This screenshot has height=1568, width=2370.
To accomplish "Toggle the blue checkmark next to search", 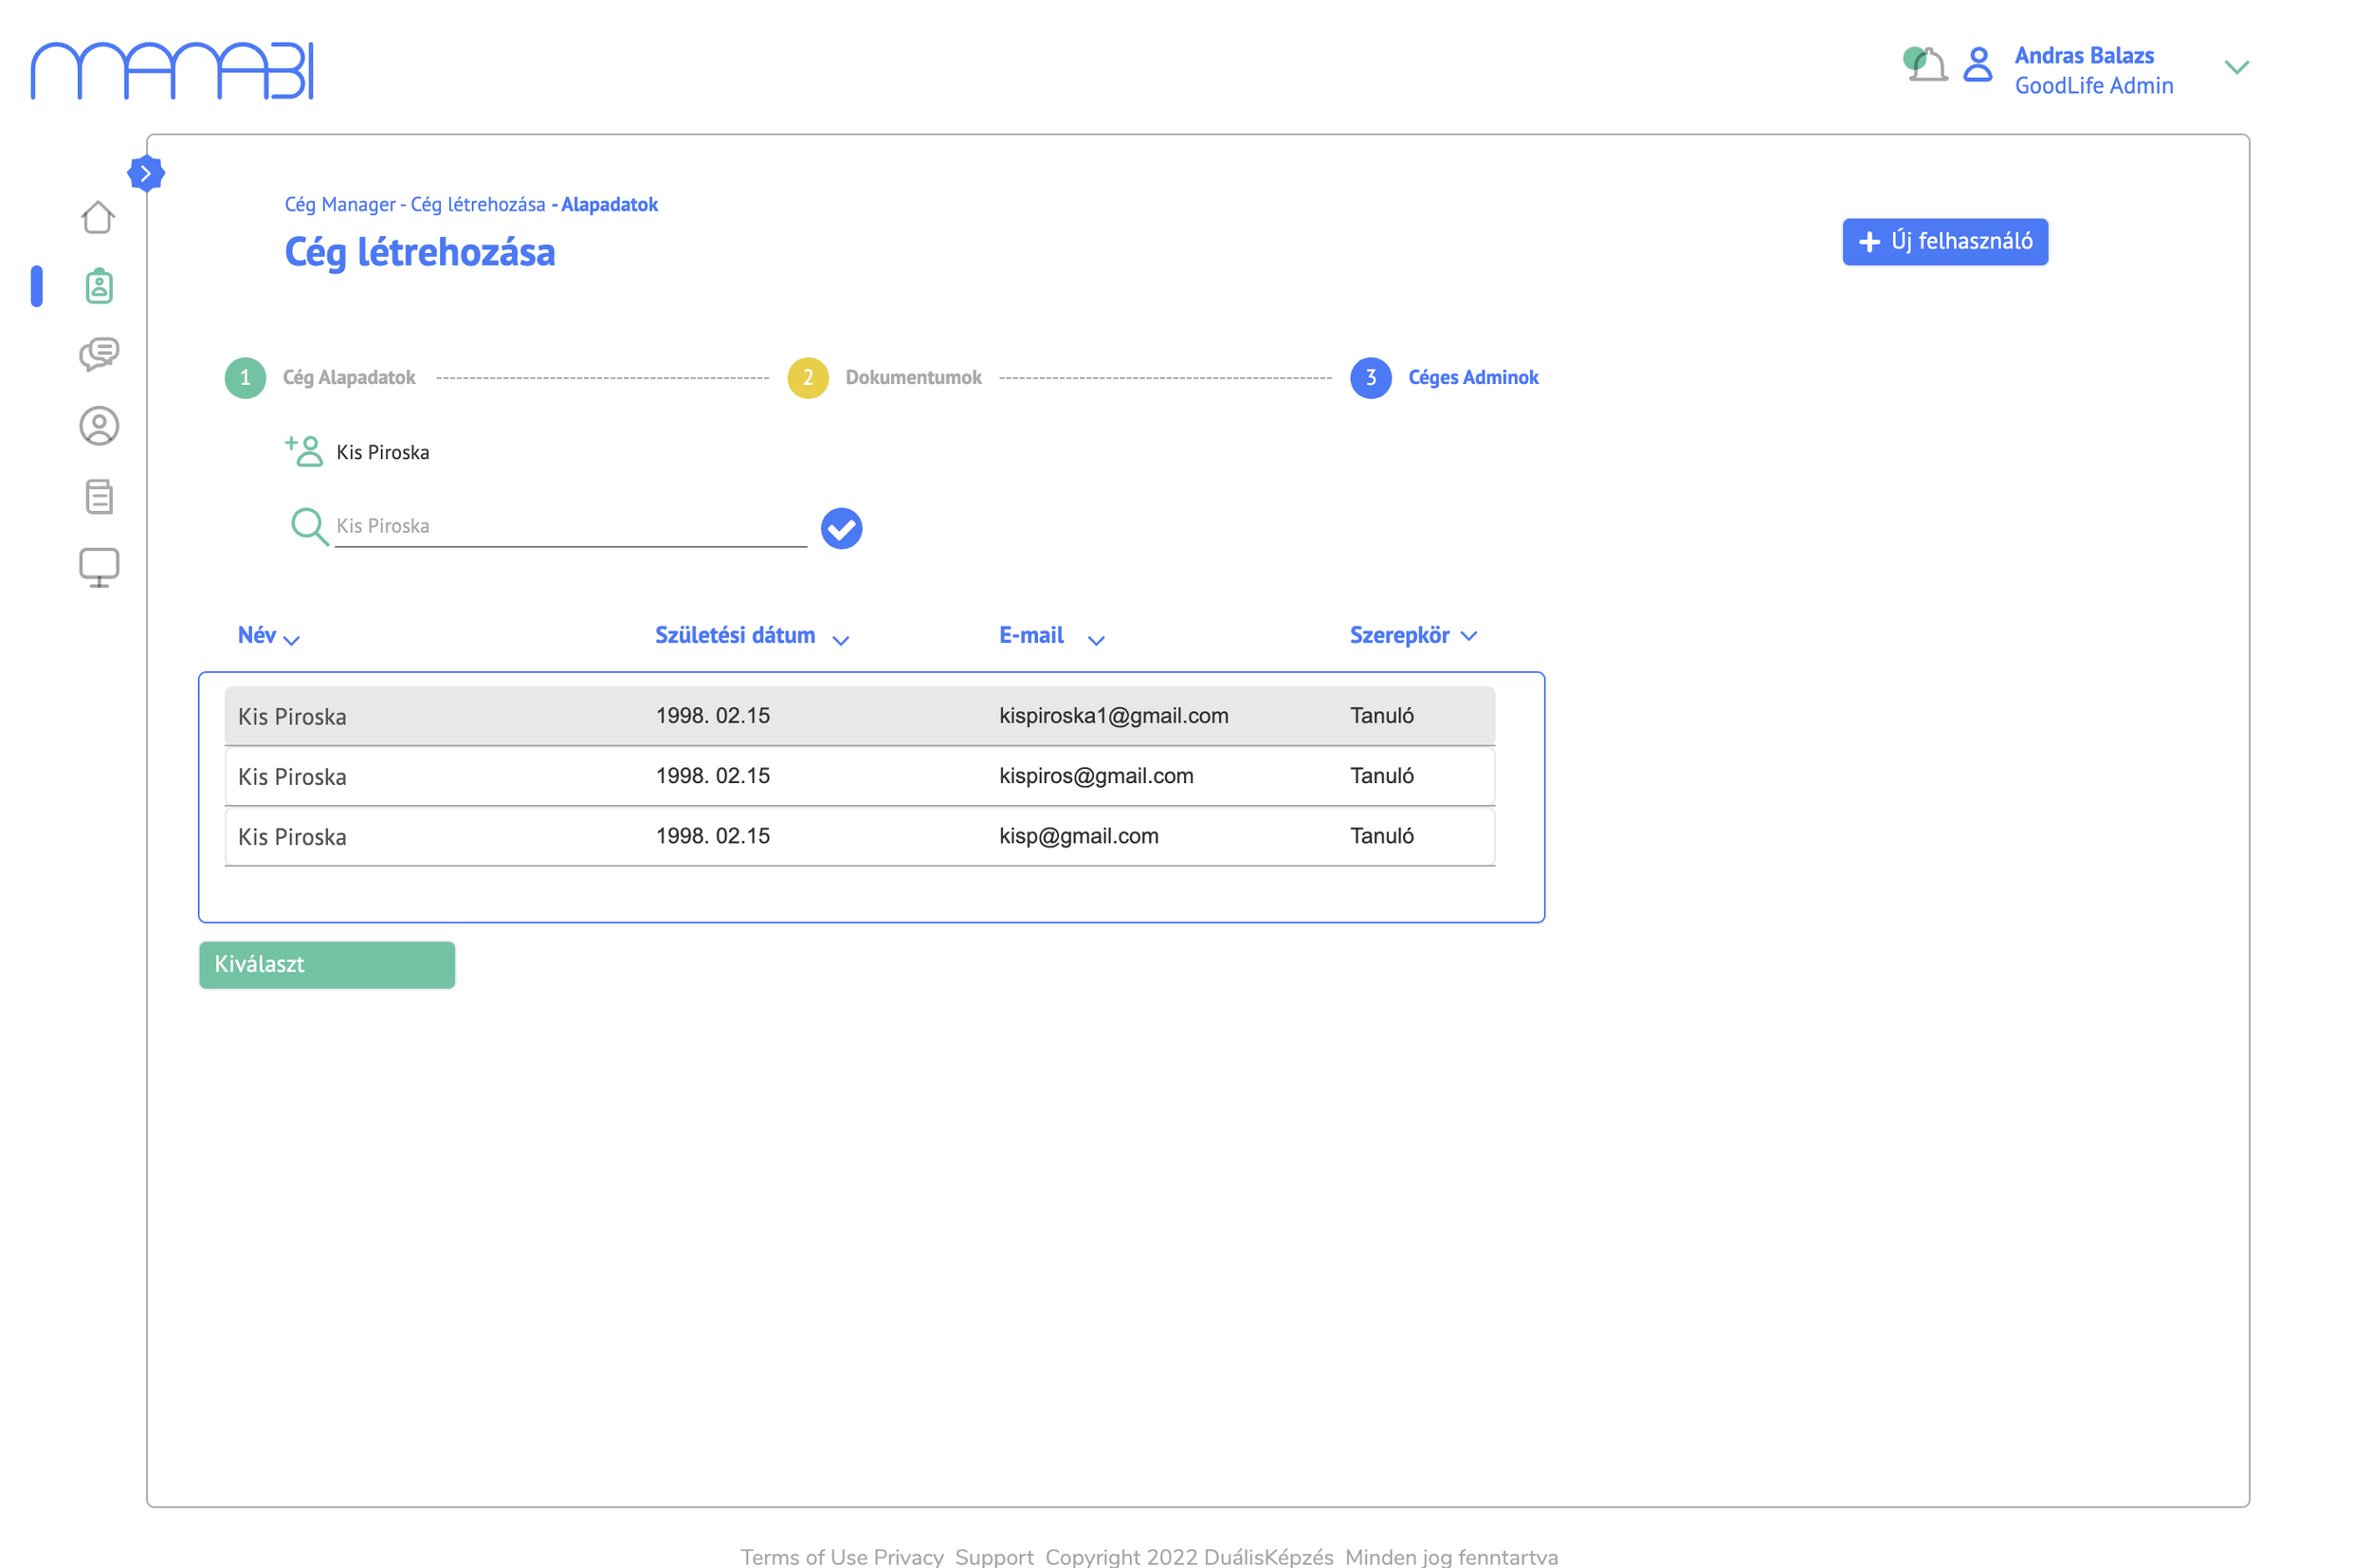I will coord(841,528).
